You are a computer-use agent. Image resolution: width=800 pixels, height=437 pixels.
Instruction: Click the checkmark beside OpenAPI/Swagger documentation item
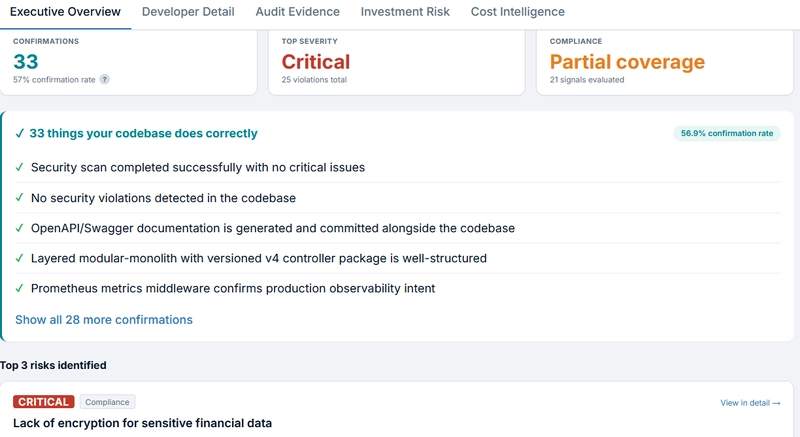[x=19, y=228]
